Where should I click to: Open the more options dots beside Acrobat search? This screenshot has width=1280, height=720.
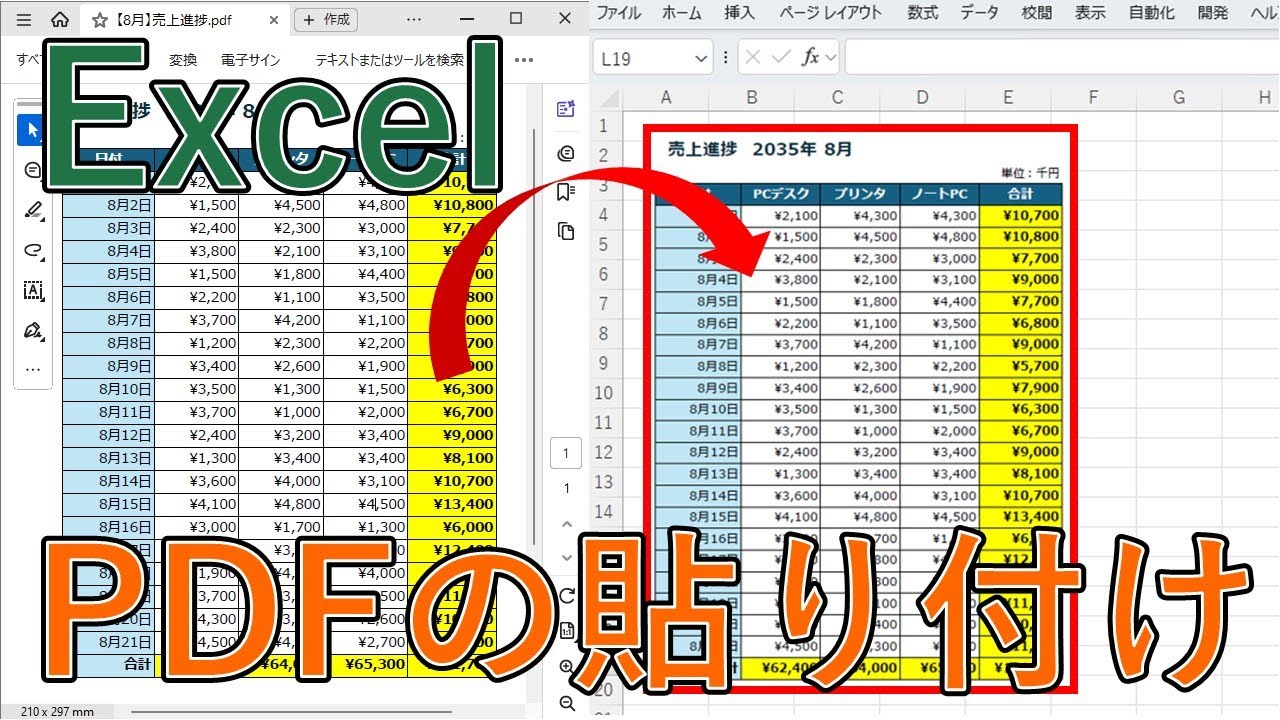(x=524, y=60)
